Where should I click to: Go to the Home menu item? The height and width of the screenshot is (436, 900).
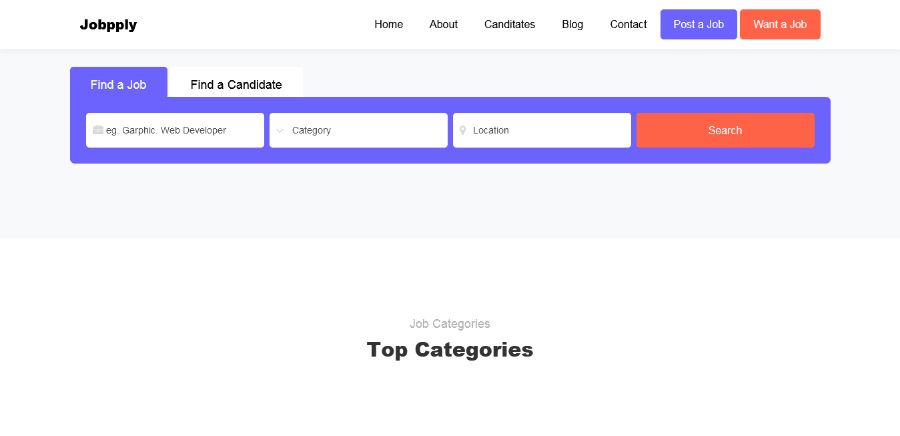coord(388,24)
